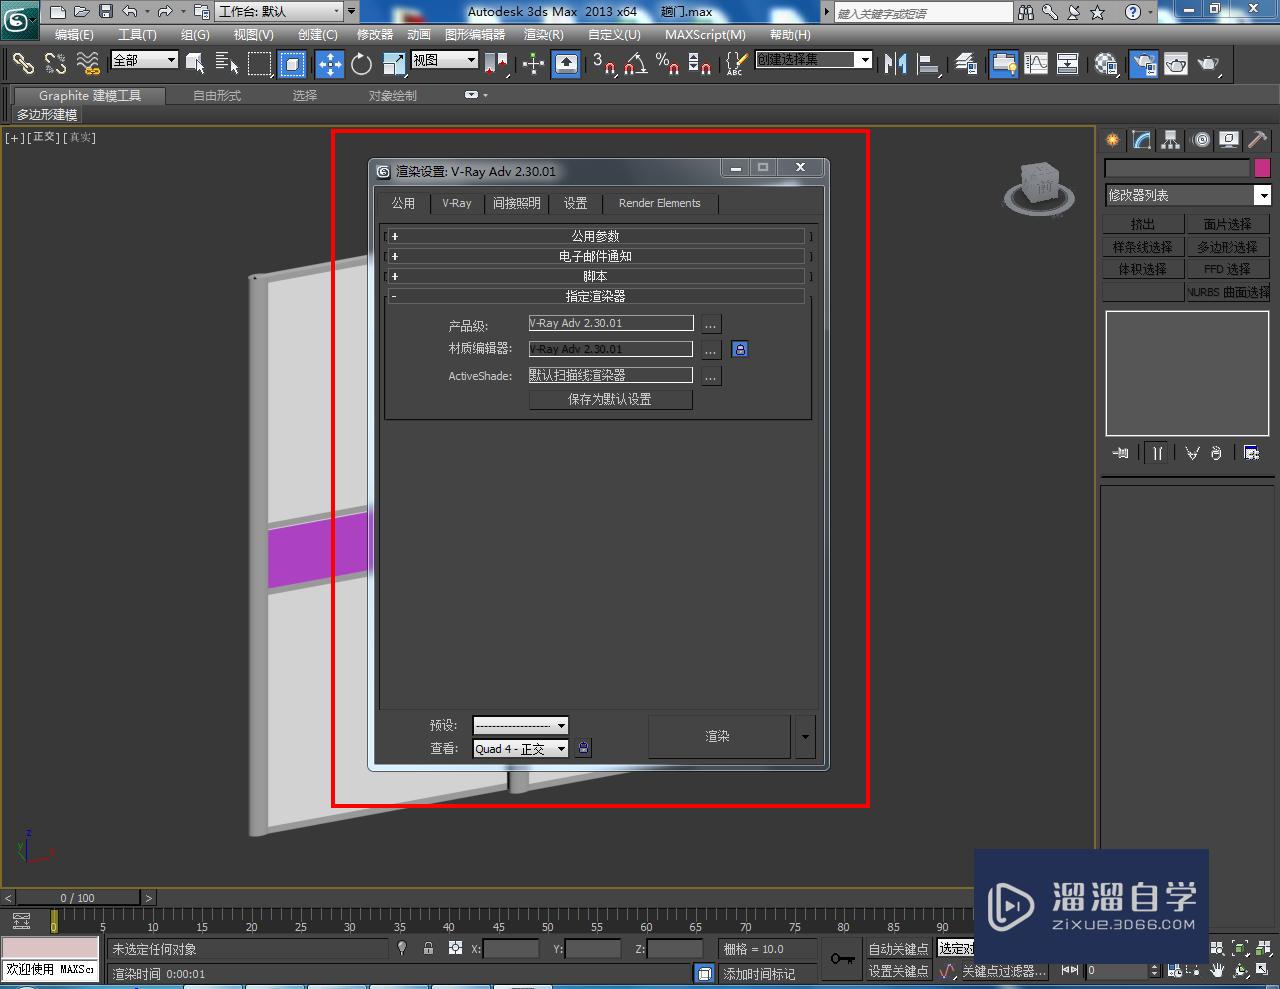Toggle Keyboard Shortcut Override icon

click(566, 64)
